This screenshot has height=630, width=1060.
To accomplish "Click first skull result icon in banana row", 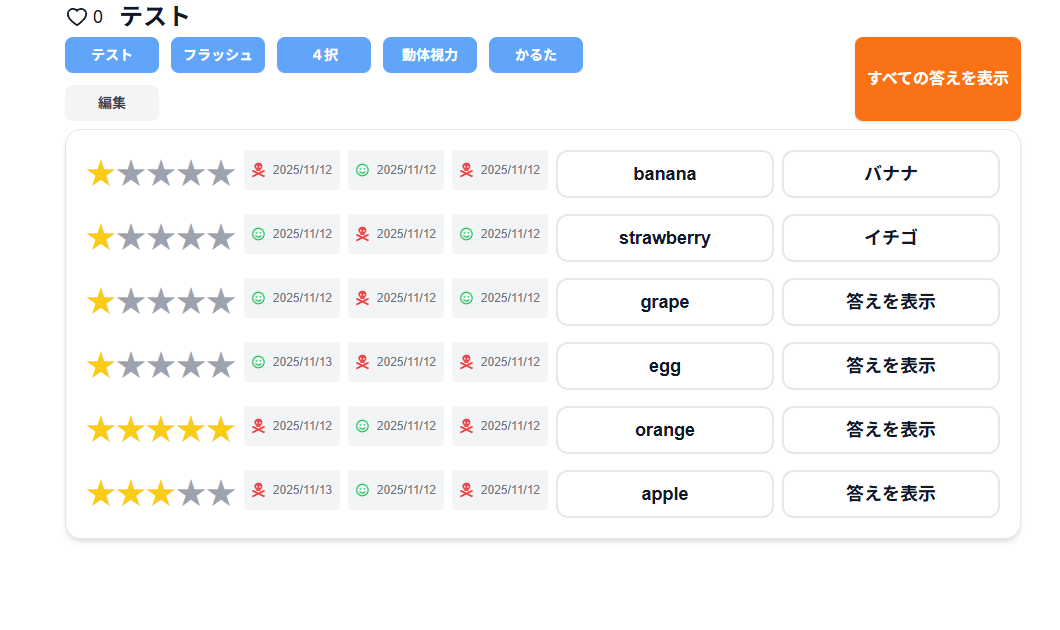I will coord(258,170).
